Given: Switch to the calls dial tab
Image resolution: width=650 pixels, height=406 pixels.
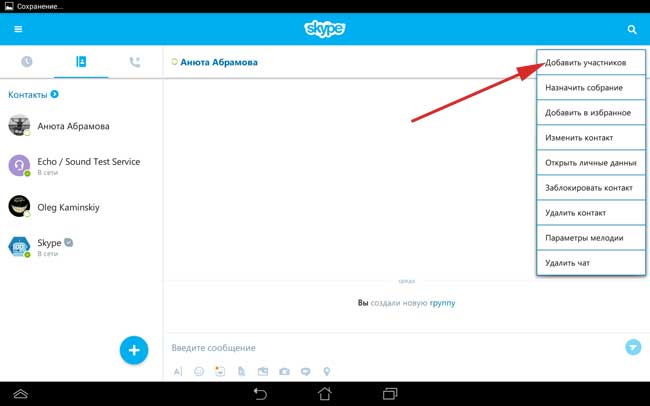Looking at the screenshot, I should coord(135,62).
